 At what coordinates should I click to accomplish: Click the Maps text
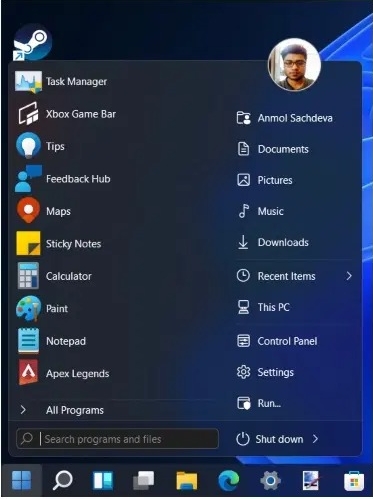pyautogui.click(x=58, y=211)
